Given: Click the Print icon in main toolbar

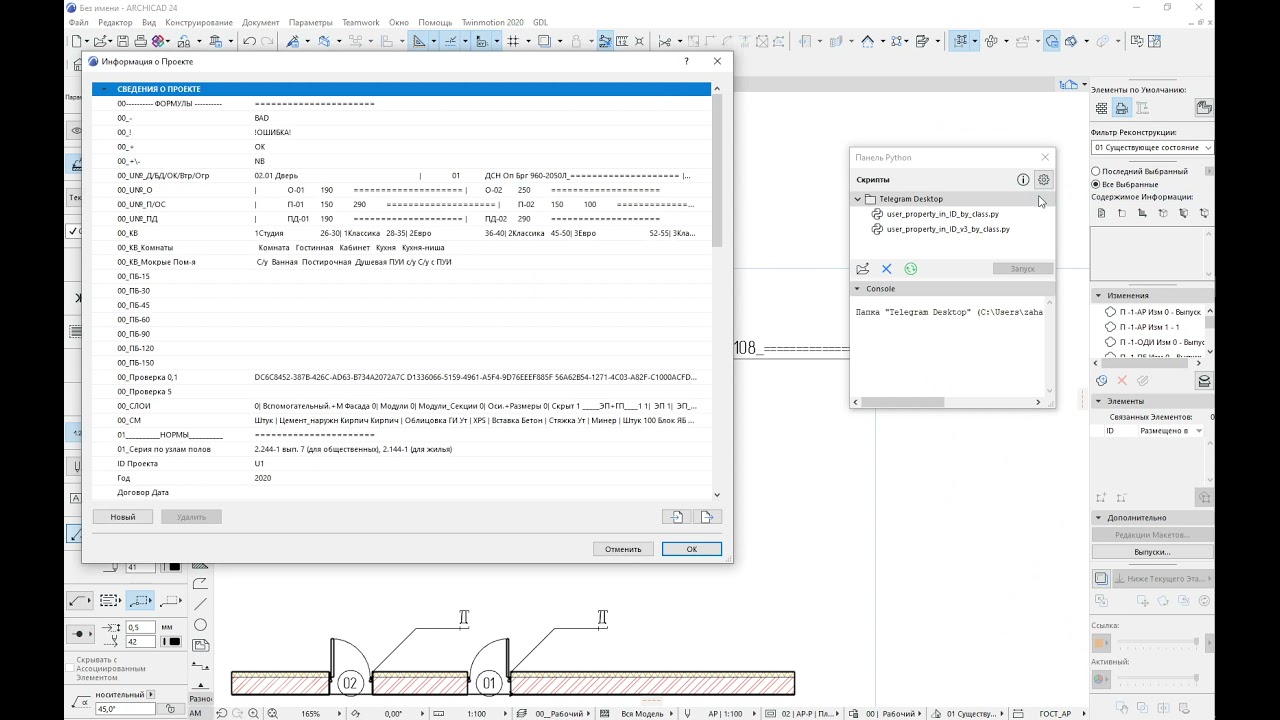Looking at the screenshot, I should (140, 41).
